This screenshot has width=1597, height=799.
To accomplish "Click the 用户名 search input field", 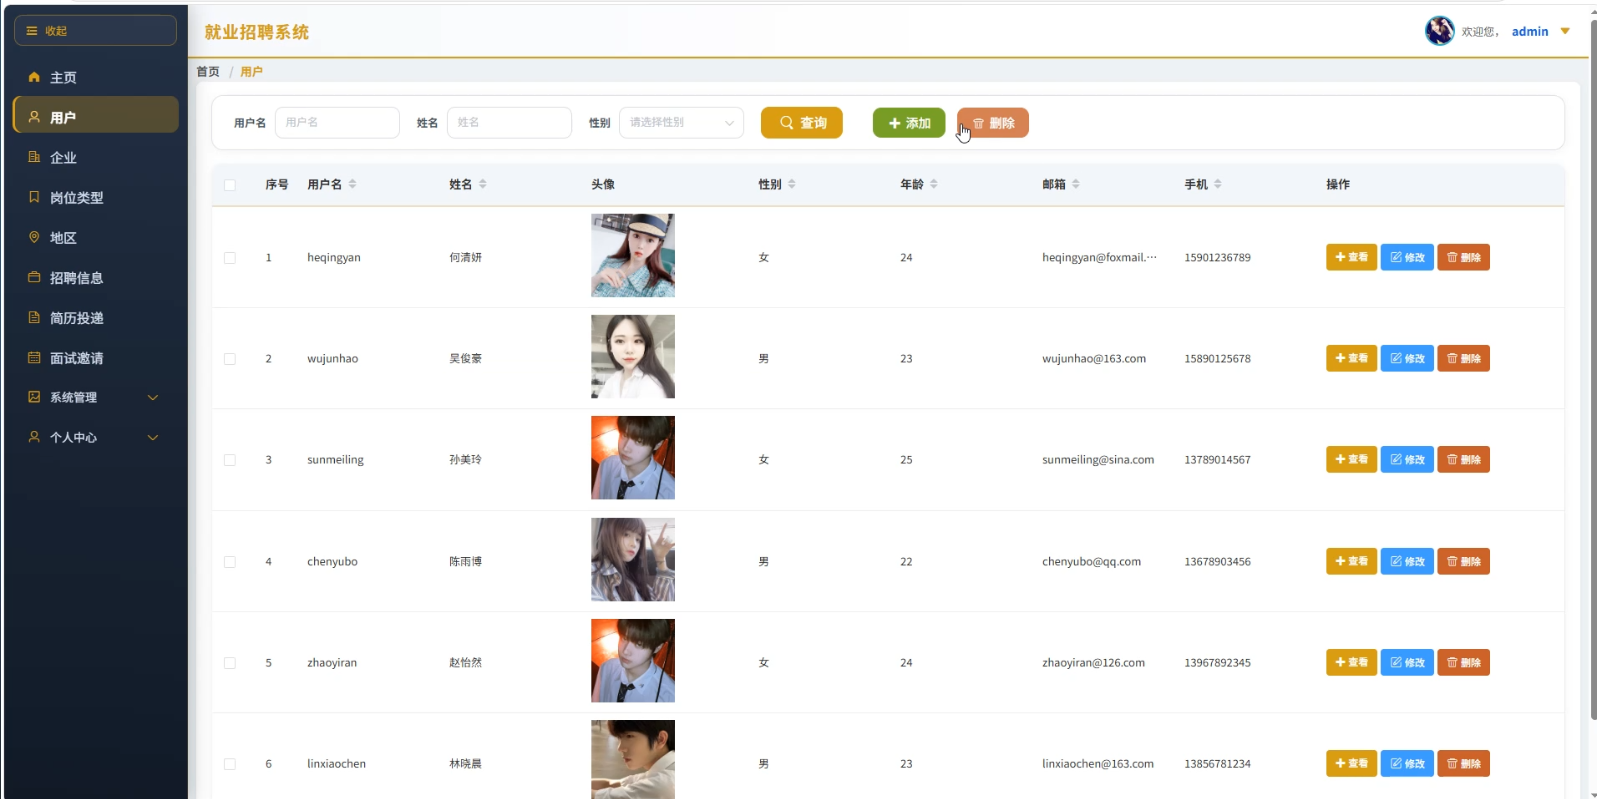I will pos(337,122).
